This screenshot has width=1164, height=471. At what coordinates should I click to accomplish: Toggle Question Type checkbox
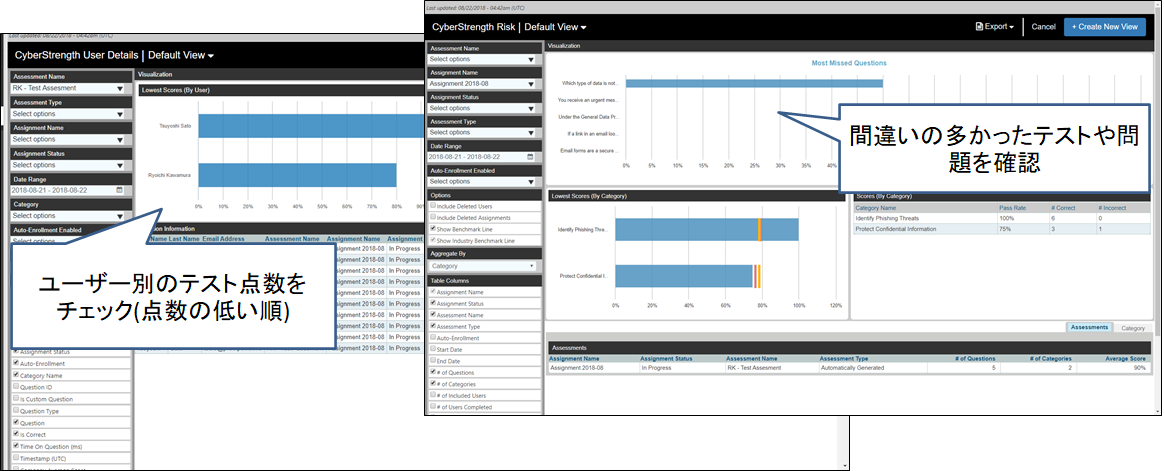click(x=16, y=411)
